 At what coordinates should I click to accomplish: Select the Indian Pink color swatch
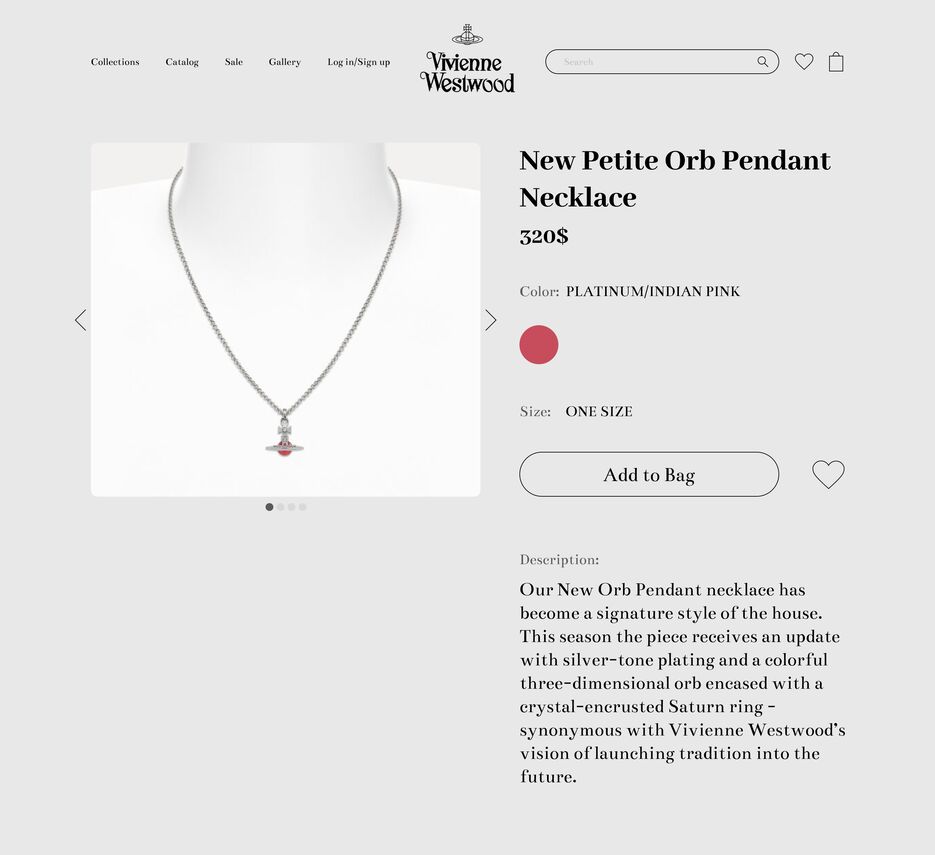coord(538,345)
